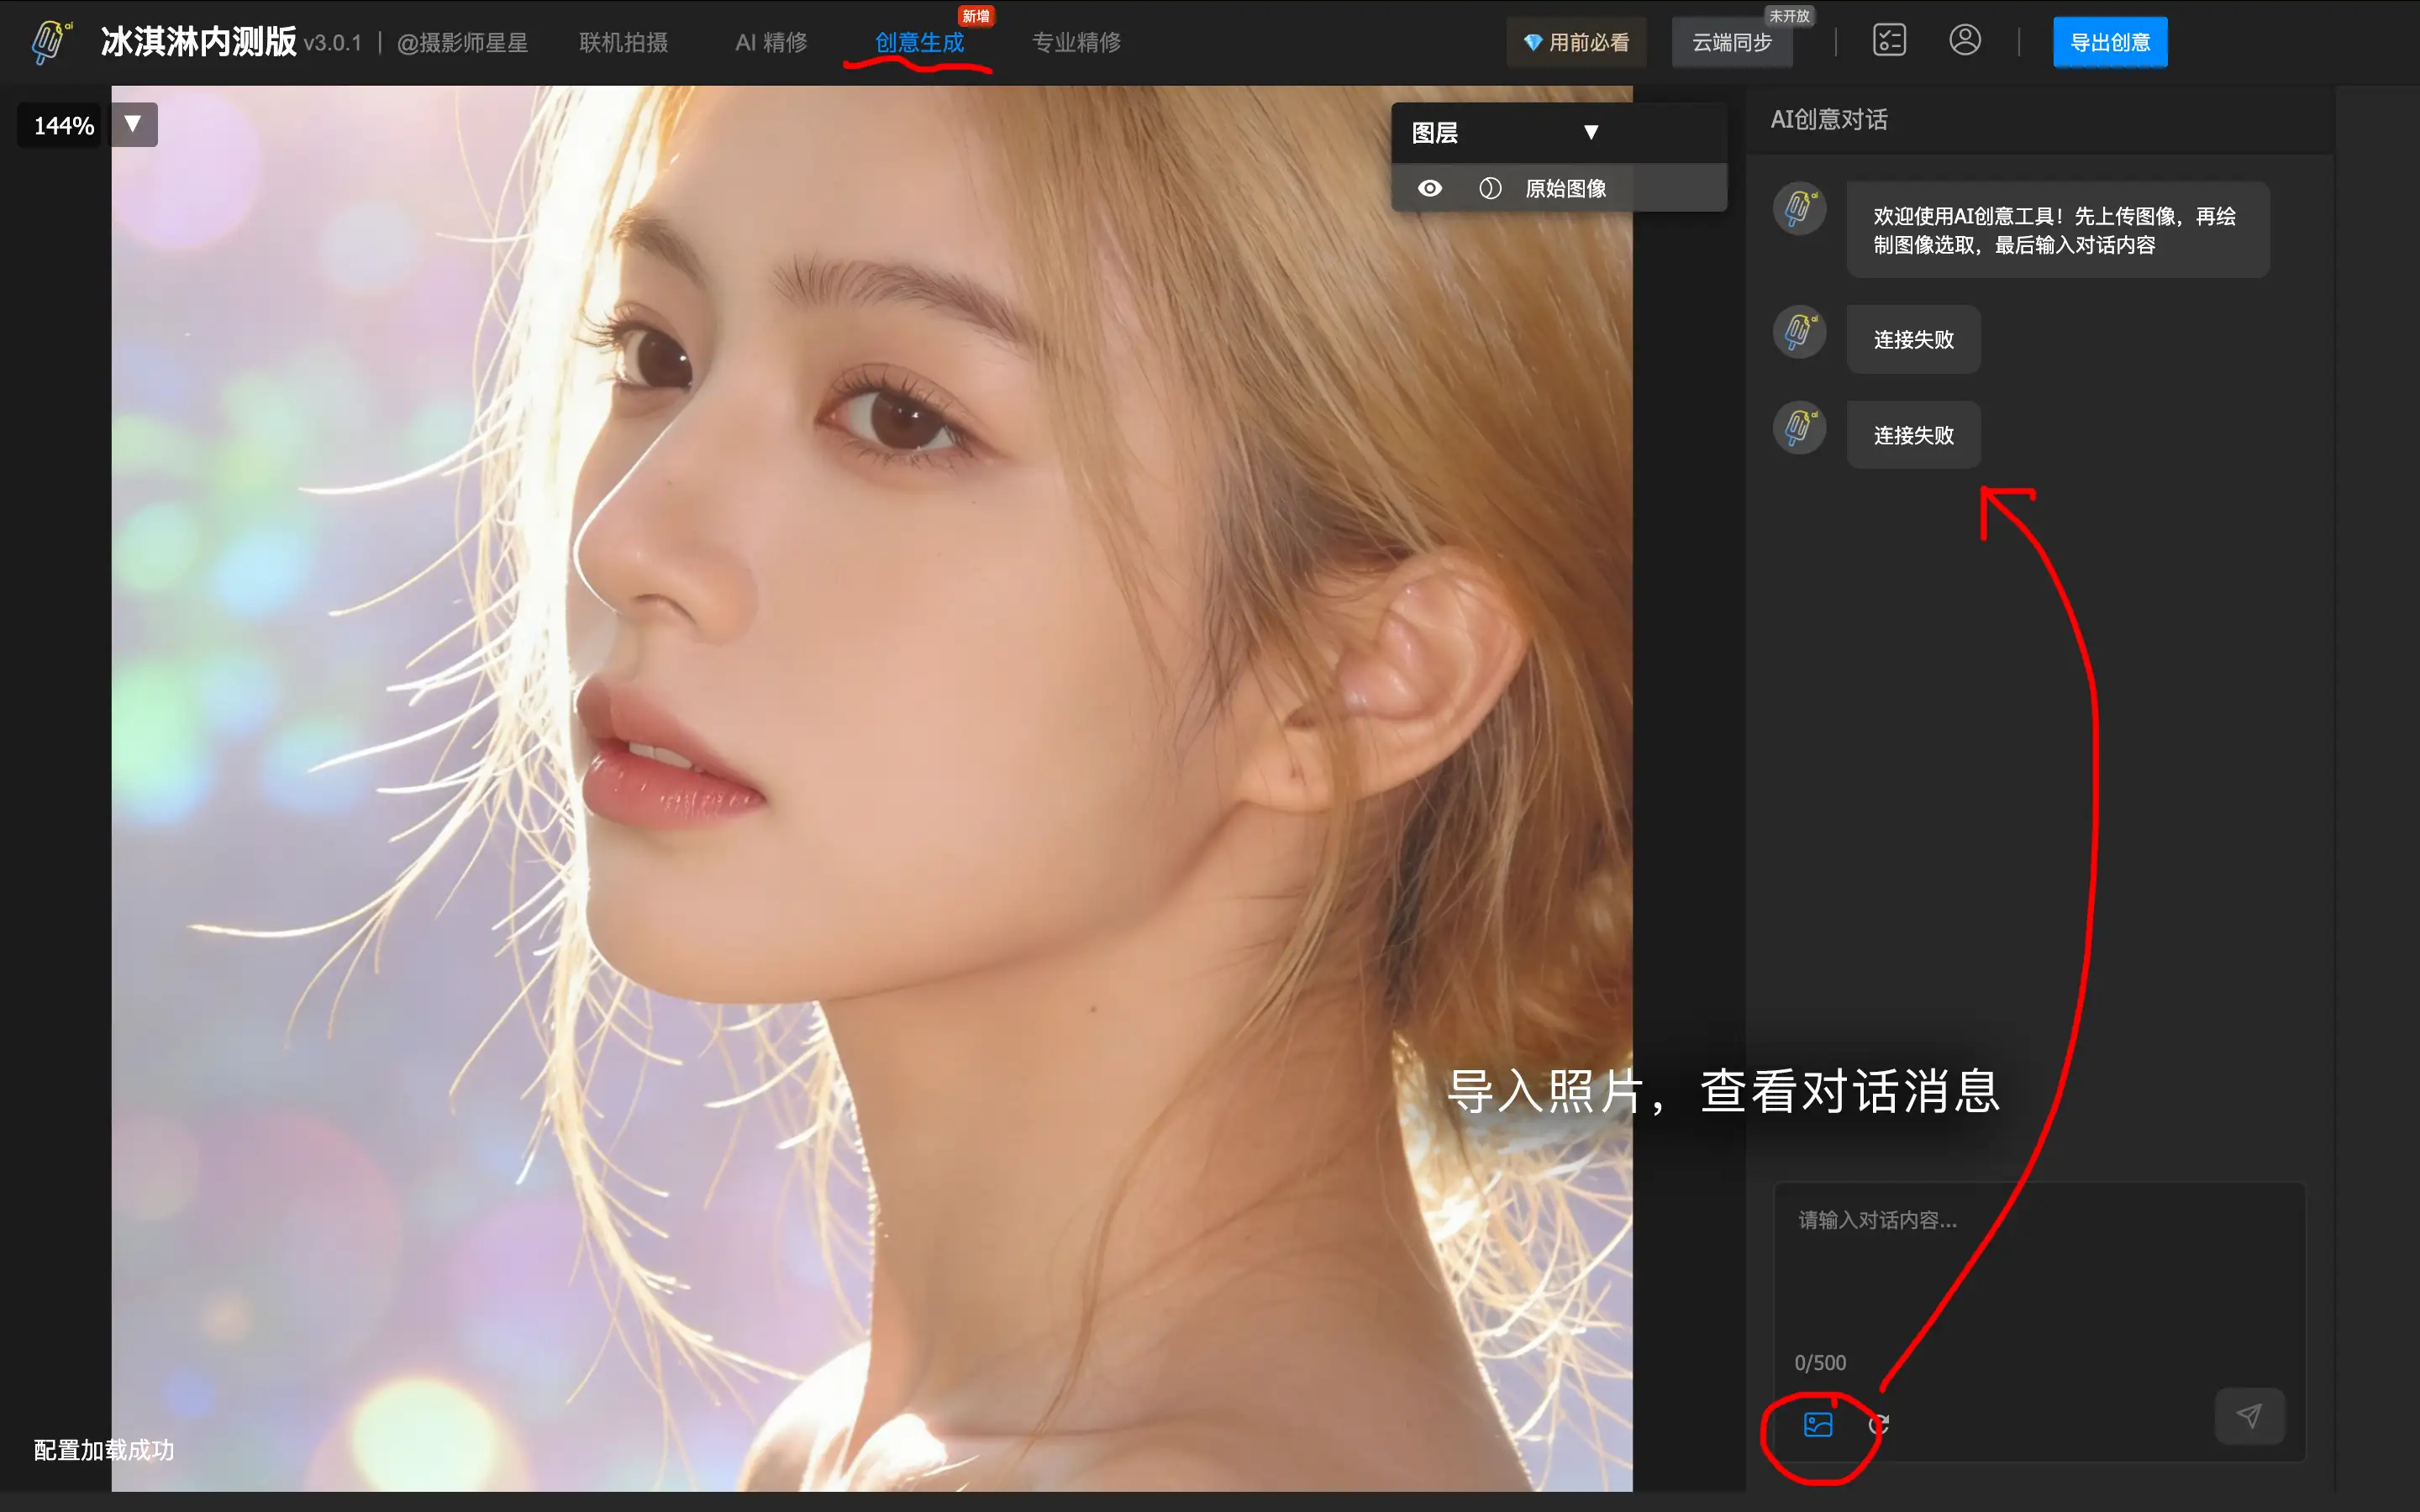Image resolution: width=2420 pixels, height=1512 pixels.
Task: Switch to the 联机拍摄 tab
Action: [623, 42]
